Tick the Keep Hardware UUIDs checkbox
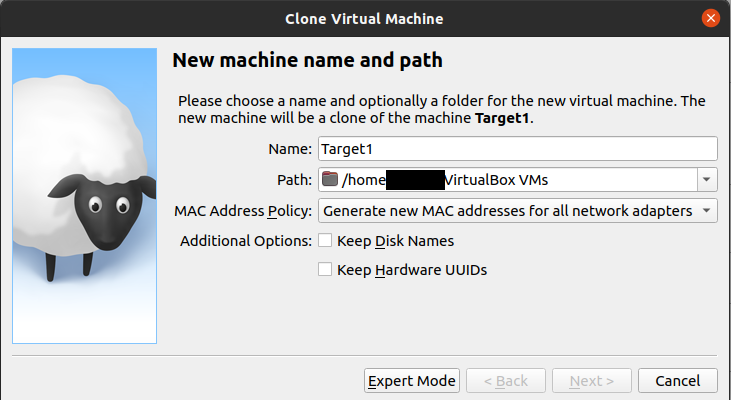The height and width of the screenshot is (400, 731). point(325,269)
